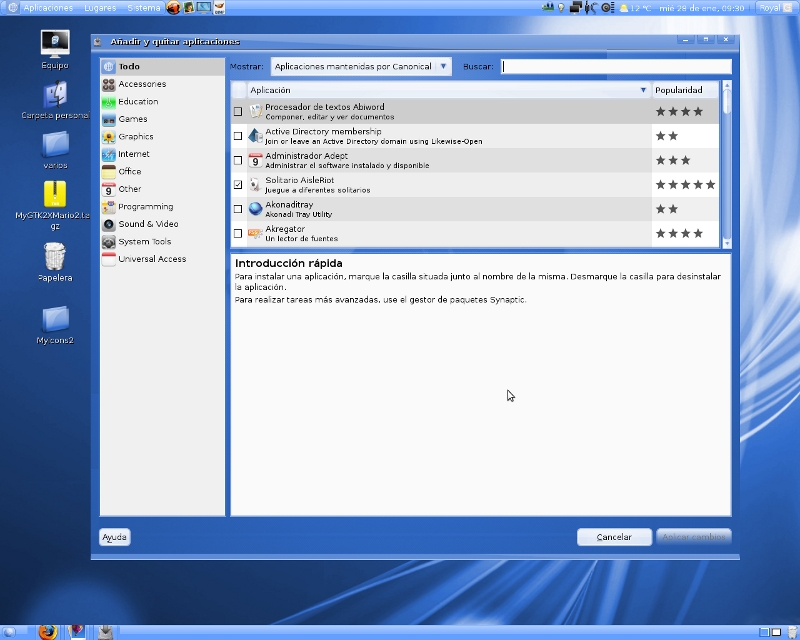The image size is (800, 640).
Task: Open the Other category
Action: (162, 189)
